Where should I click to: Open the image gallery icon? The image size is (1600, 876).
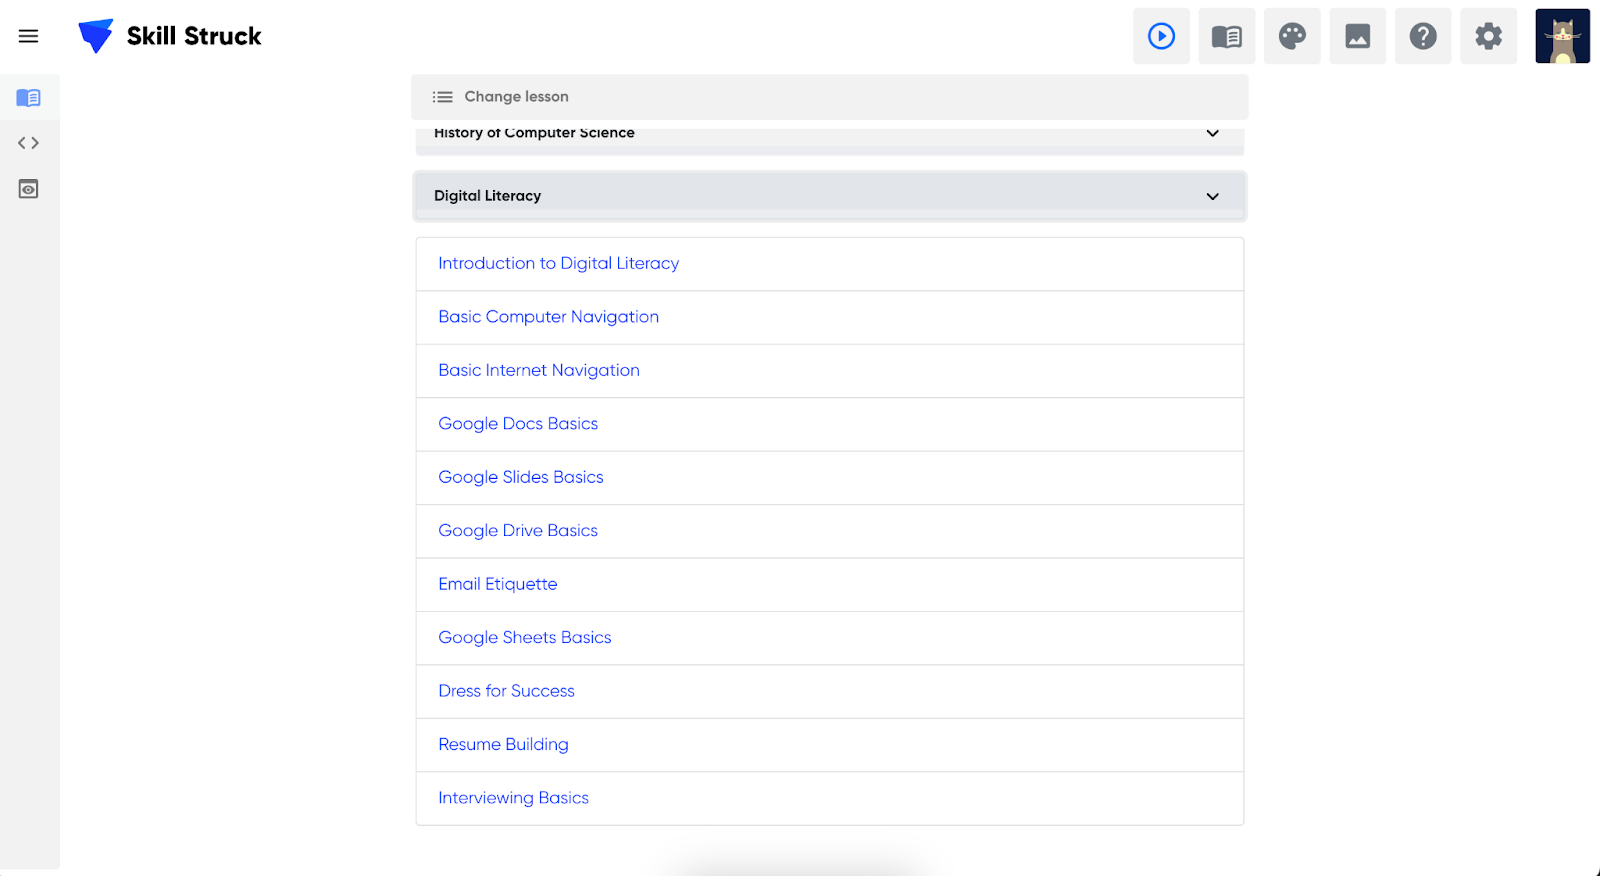point(1358,36)
